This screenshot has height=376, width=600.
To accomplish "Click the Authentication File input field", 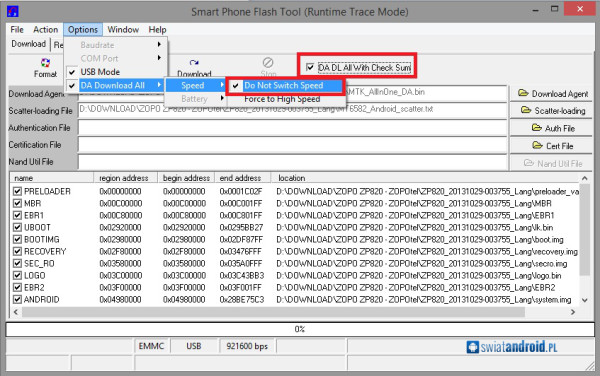I will pos(292,128).
